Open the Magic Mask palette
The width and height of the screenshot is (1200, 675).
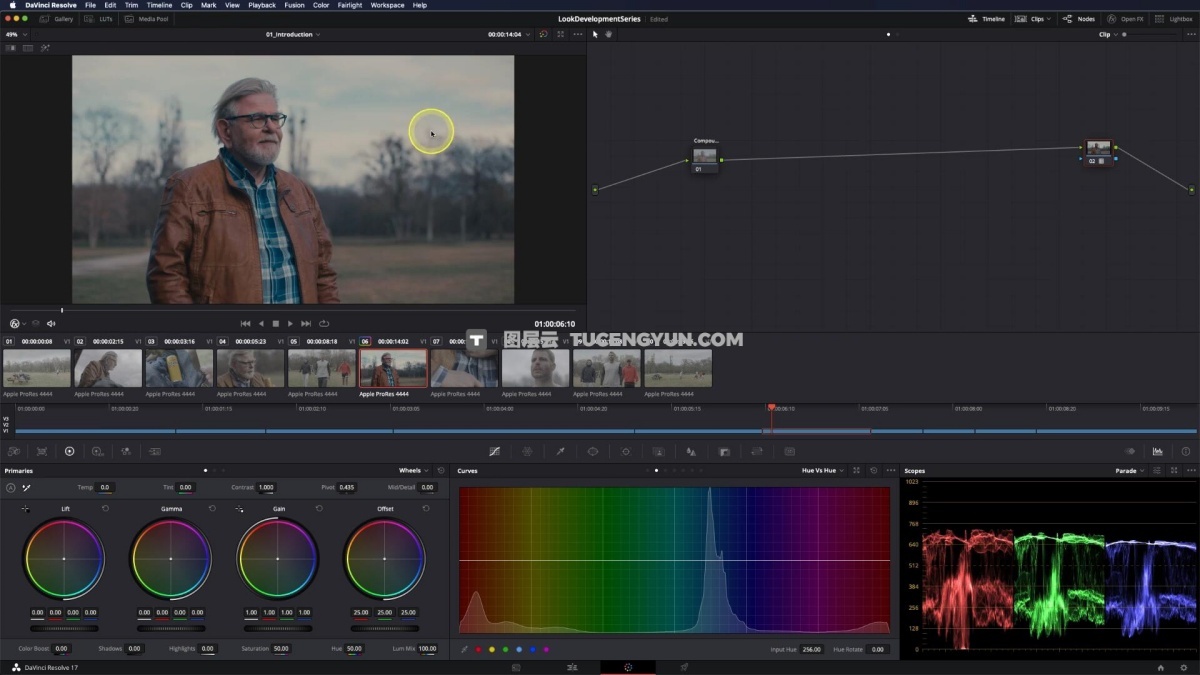click(x=658, y=451)
